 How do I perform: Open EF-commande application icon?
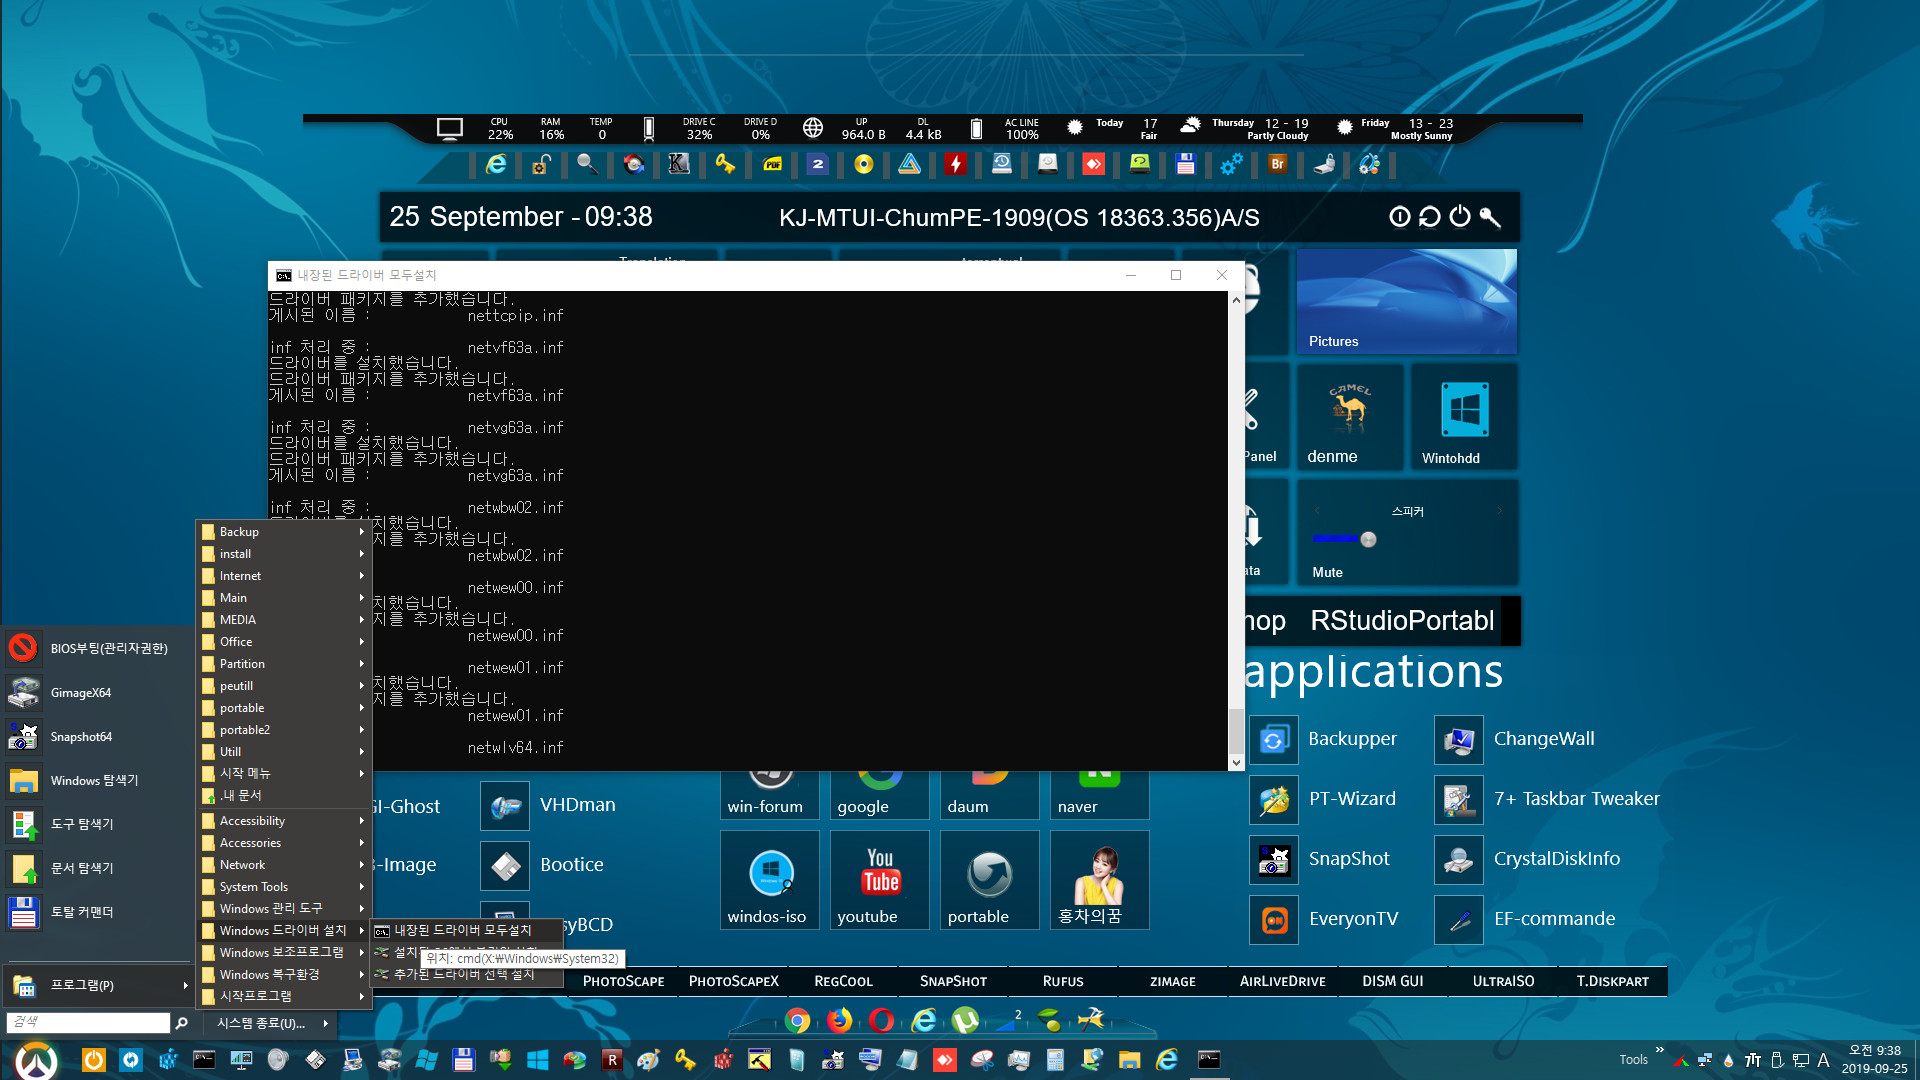pos(1458,920)
